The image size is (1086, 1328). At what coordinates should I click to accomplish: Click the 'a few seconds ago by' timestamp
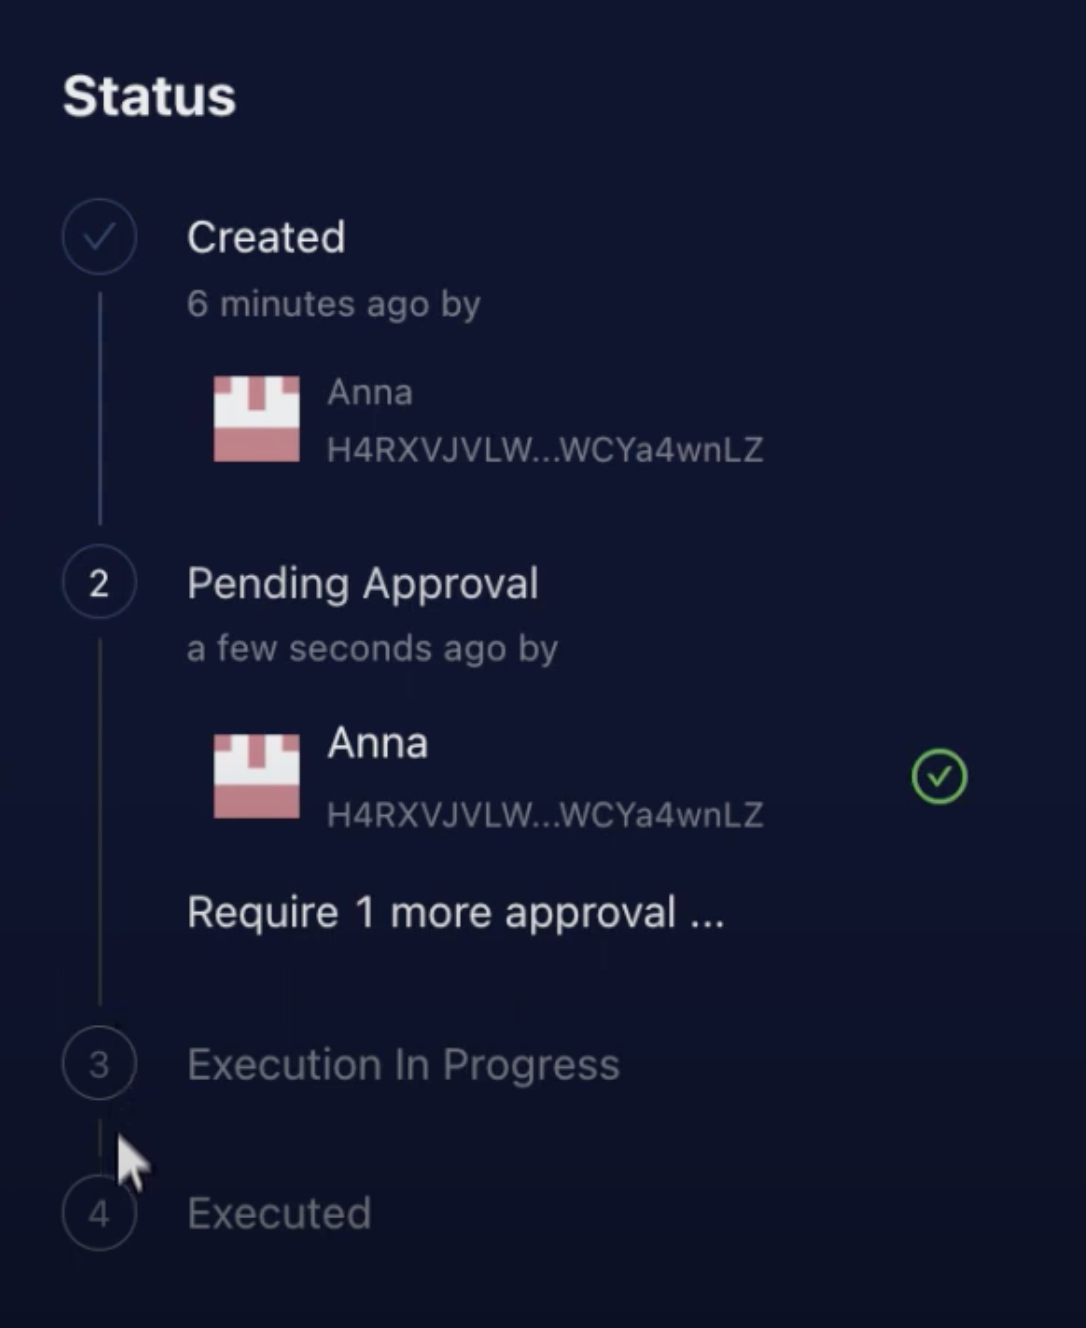coord(372,649)
